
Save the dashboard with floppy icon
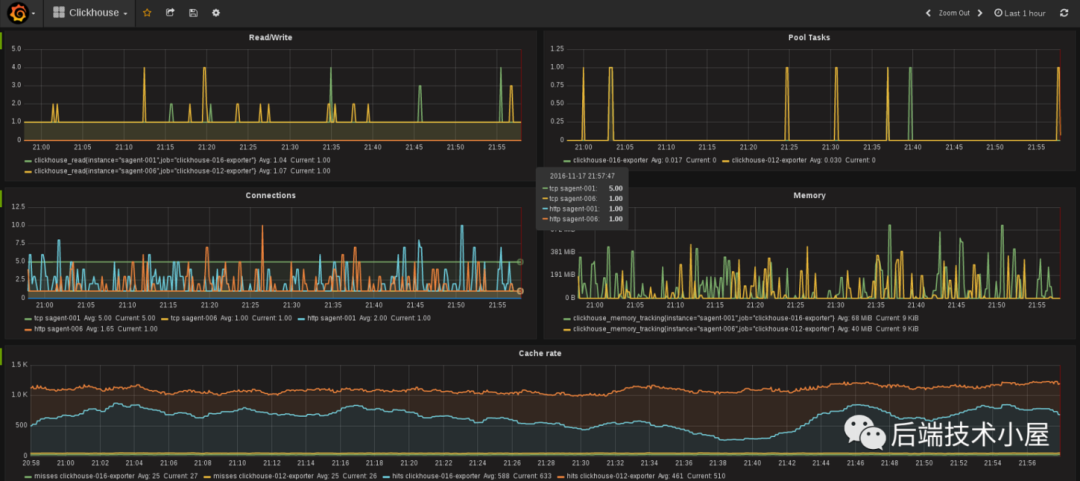[x=194, y=13]
